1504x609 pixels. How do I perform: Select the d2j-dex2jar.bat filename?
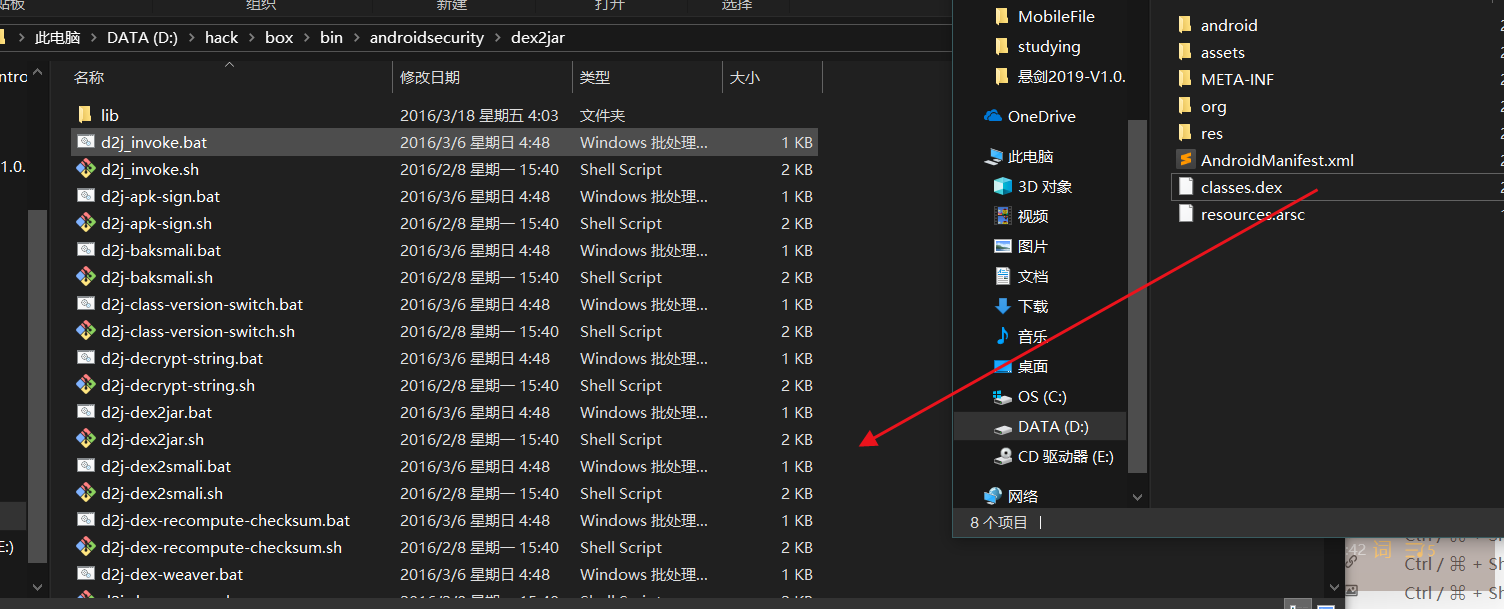coord(156,412)
